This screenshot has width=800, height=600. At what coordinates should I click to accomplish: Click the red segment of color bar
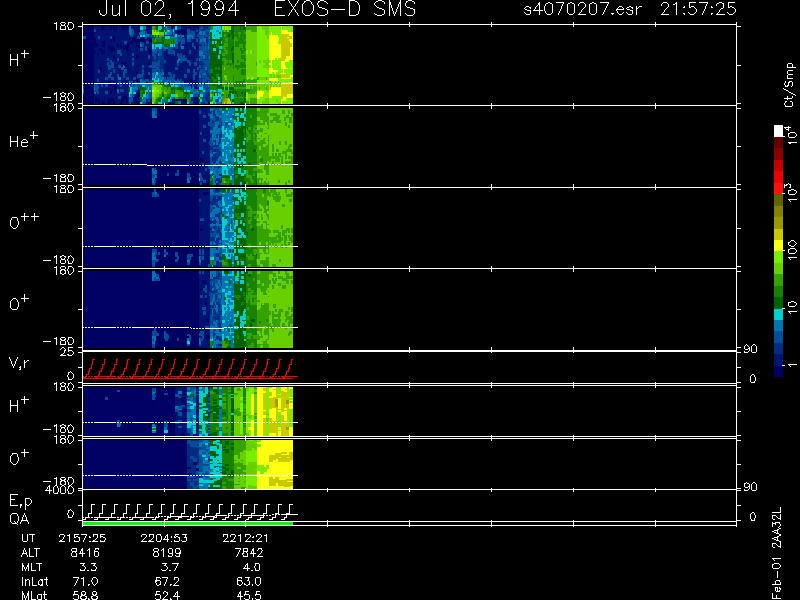pyautogui.click(x=779, y=177)
